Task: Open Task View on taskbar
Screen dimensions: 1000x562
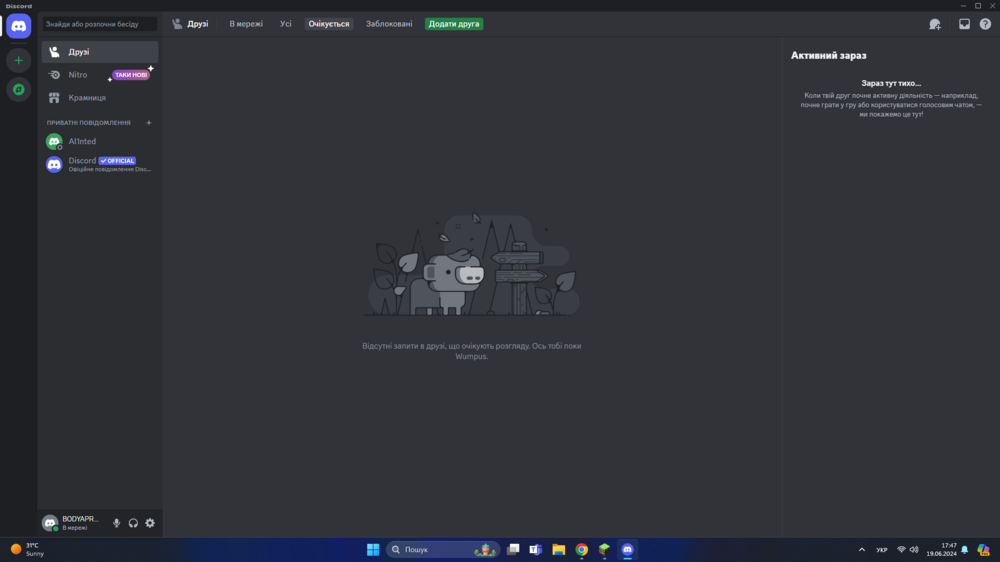Action: [513, 549]
